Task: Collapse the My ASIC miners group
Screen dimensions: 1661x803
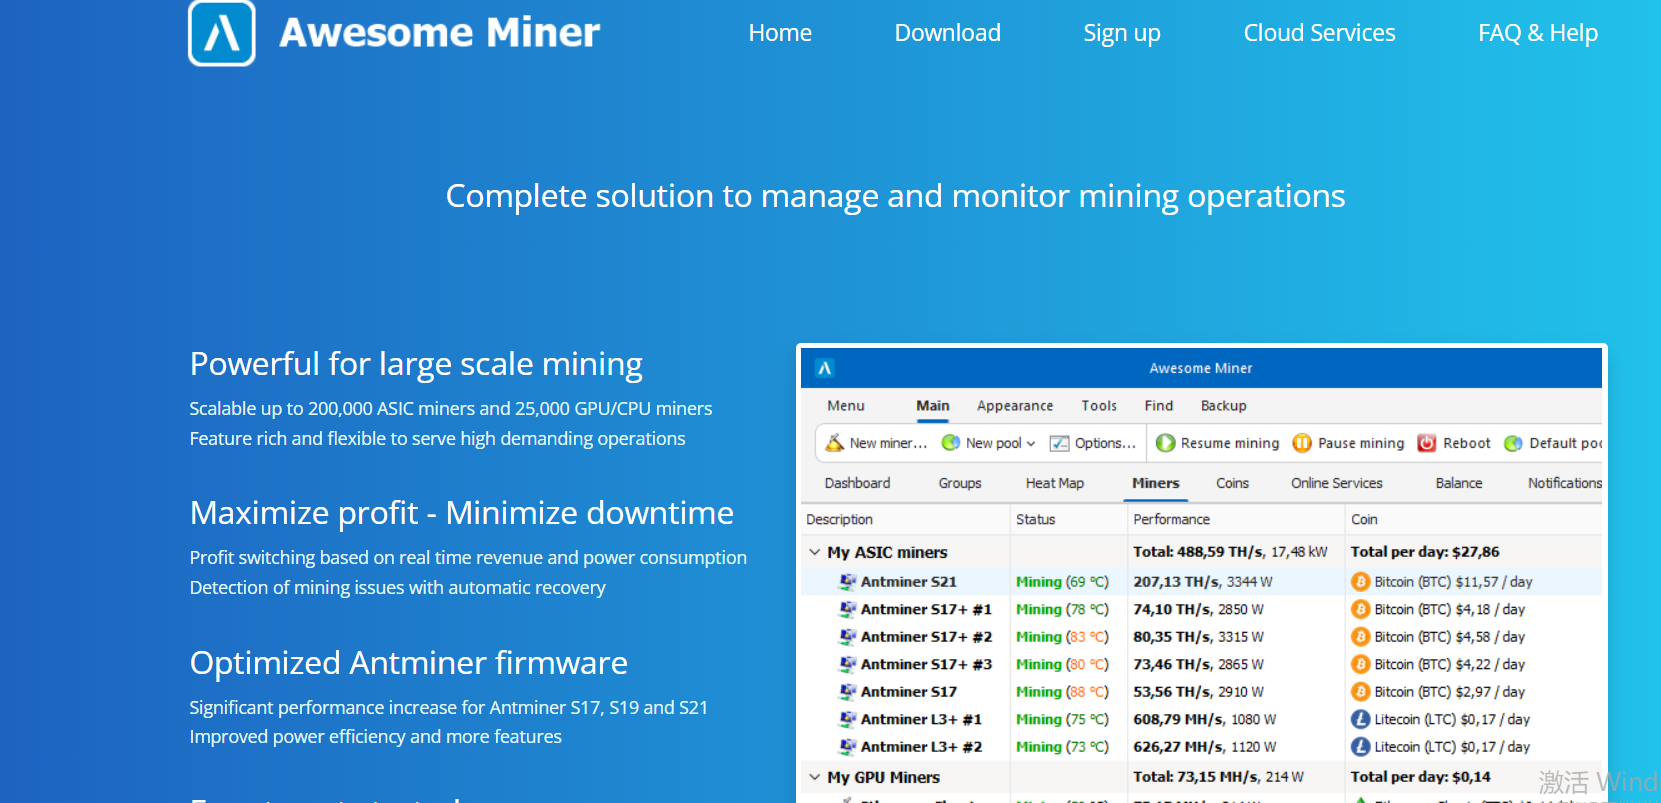Action: pyautogui.click(x=815, y=552)
